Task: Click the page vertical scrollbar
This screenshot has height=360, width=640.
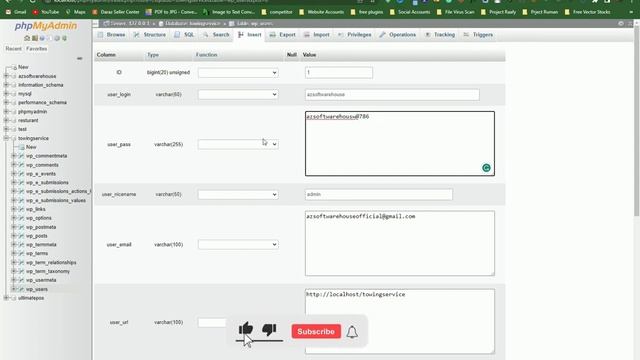Action: (637, 122)
